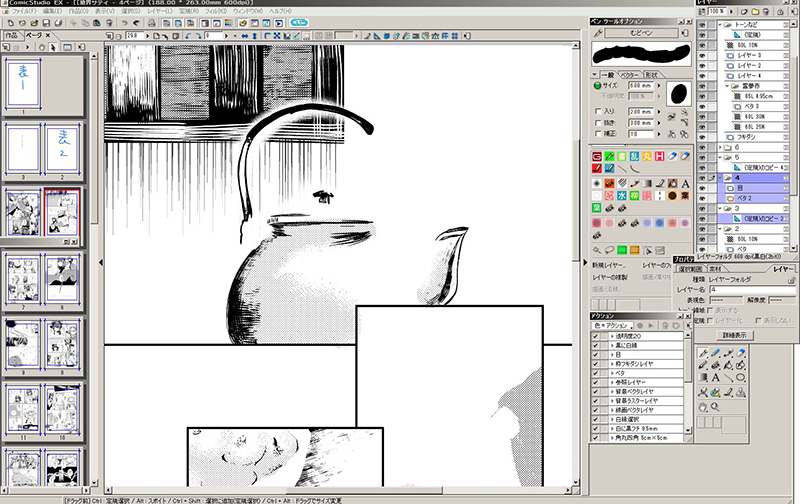Toggle the 入り checkbox in pen options
The height and width of the screenshot is (504, 800).
pos(598,112)
